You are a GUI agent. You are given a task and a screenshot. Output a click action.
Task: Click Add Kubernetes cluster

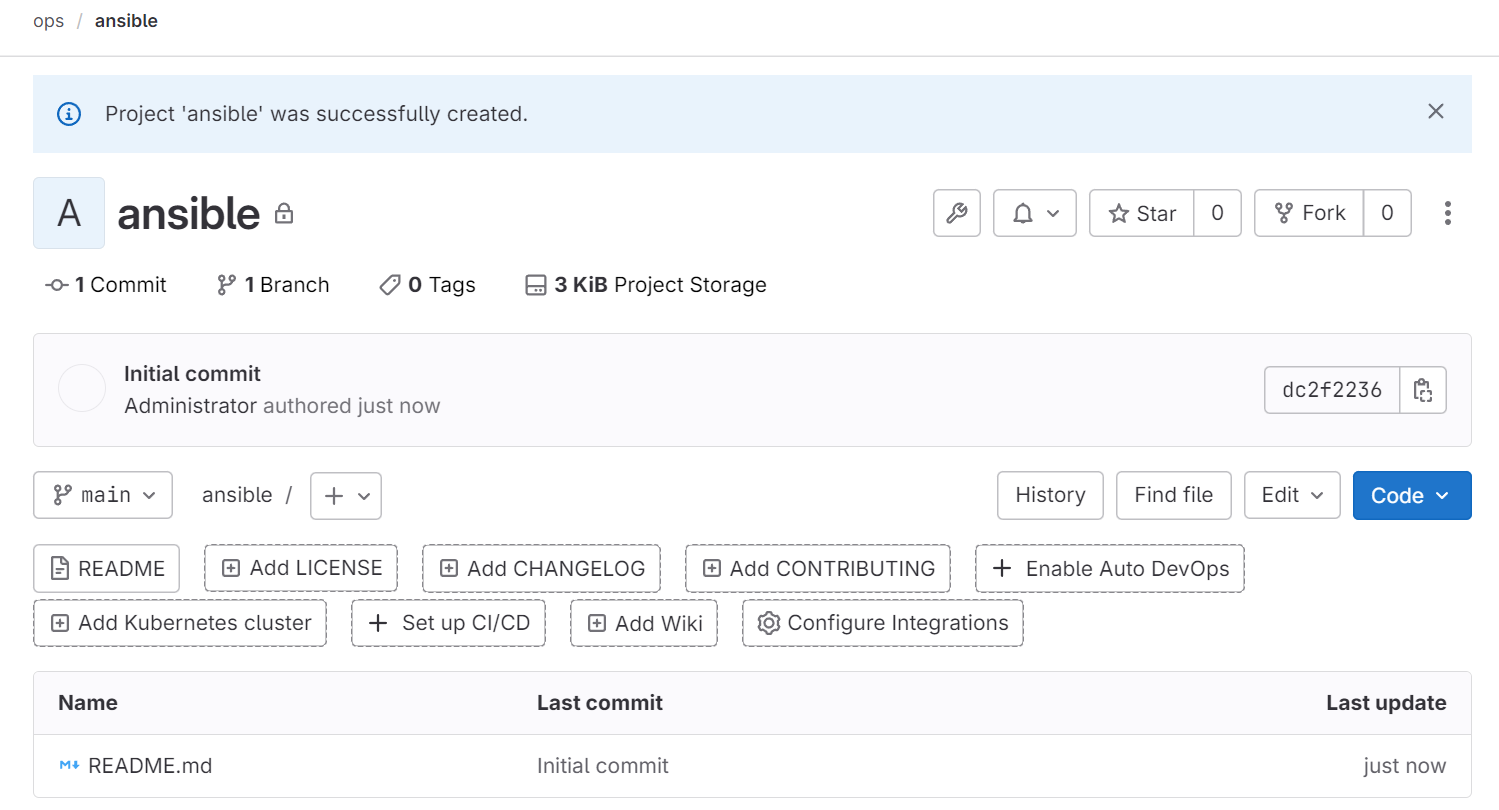click(180, 623)
